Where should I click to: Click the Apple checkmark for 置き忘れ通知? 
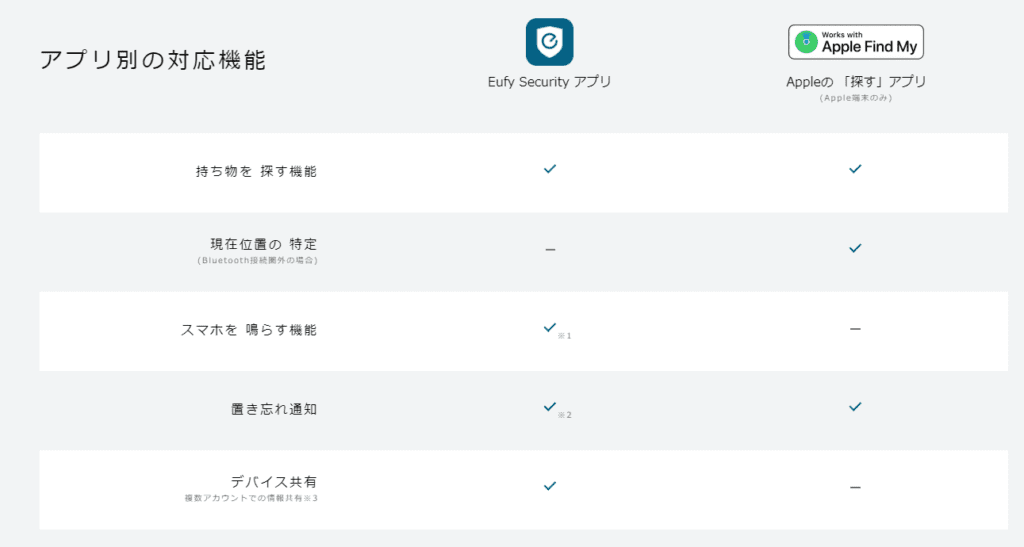(855, 407)
